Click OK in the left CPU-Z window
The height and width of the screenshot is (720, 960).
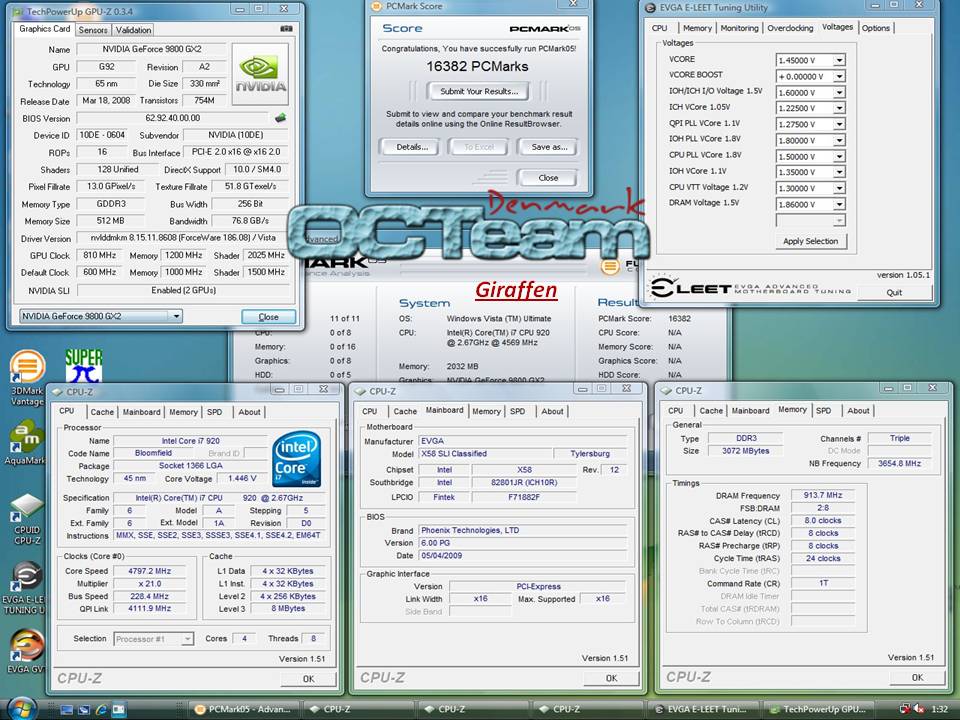[x=309, y=678]
